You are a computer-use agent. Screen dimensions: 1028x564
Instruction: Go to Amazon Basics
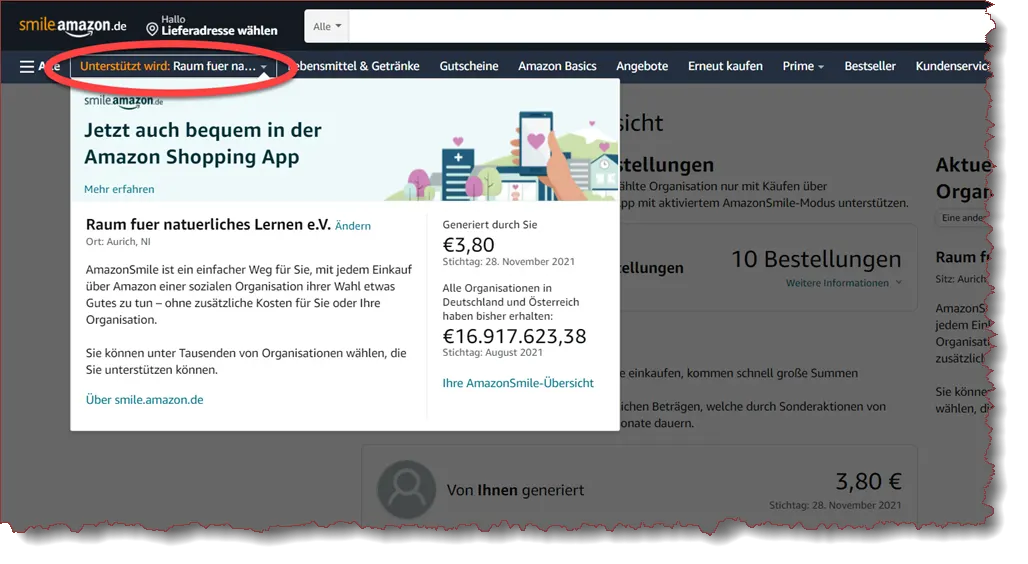click(557, 66)
